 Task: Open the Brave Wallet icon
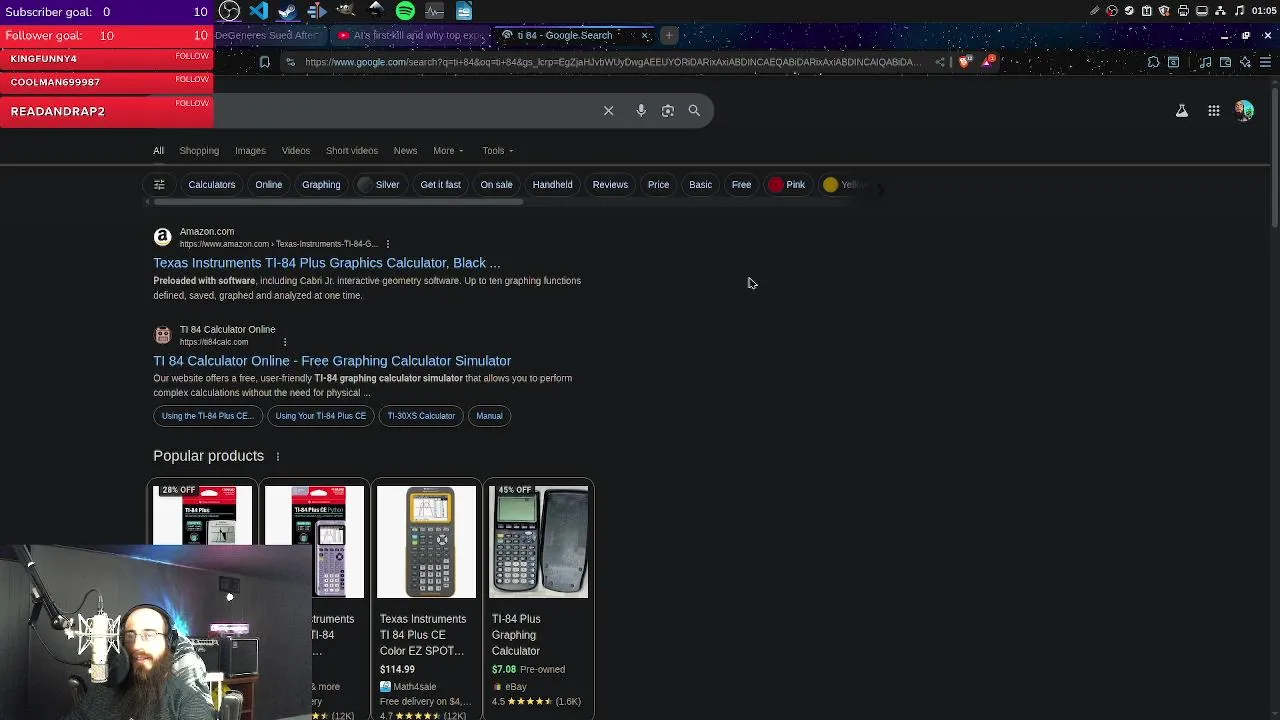pyautogui.click(x=1225, y=62)
